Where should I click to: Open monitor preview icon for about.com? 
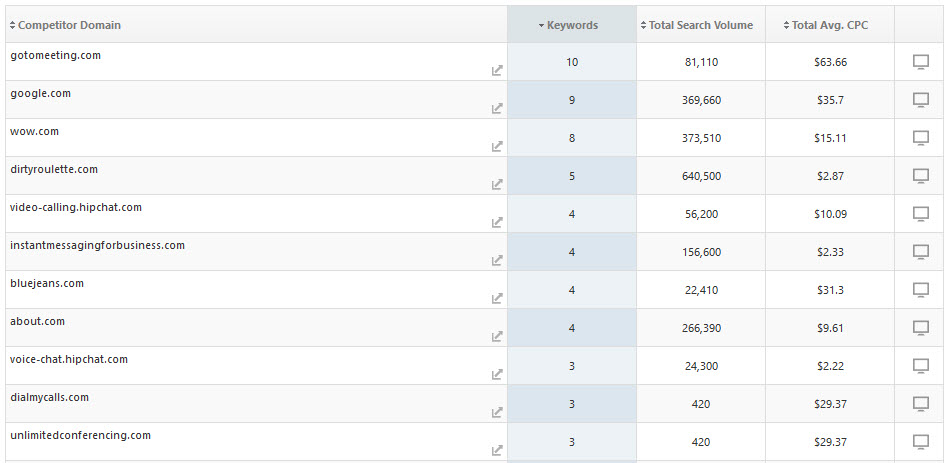(x=921, y=328)
